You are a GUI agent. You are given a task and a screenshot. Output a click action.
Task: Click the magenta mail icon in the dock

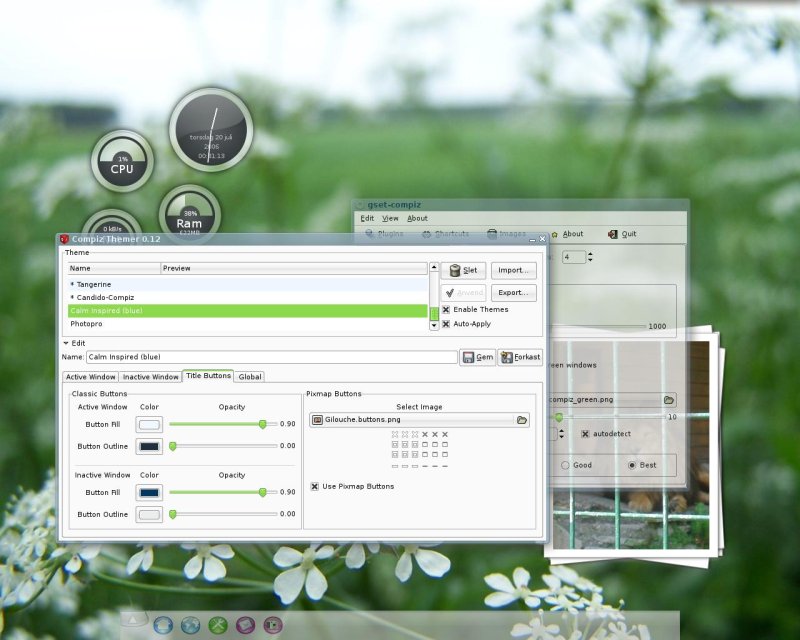(245, 625)
